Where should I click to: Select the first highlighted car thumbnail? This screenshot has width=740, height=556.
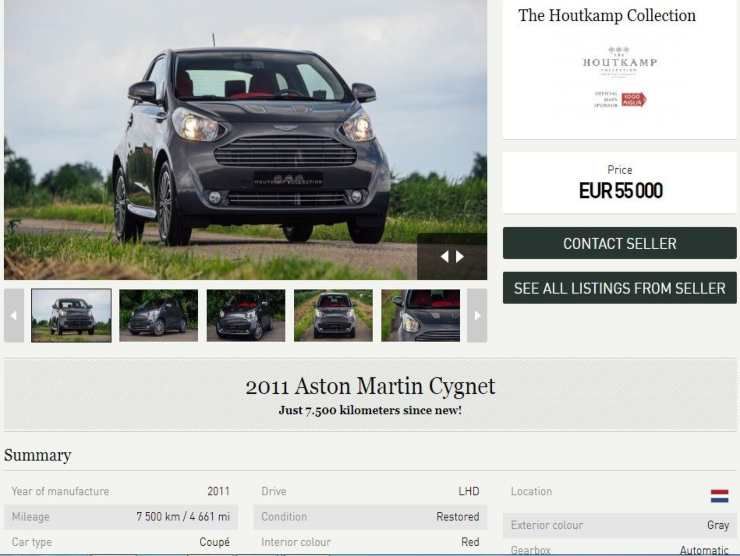point(71,316)
